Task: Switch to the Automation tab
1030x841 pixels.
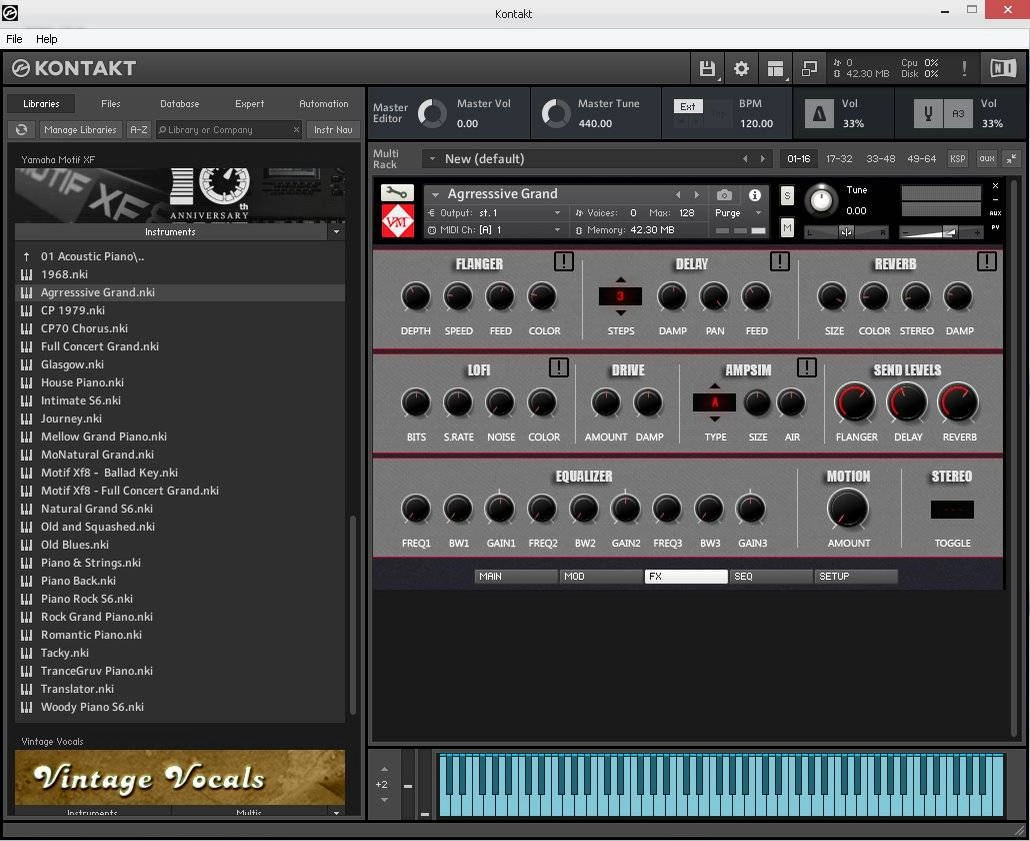Action: [x=323, y=103]
